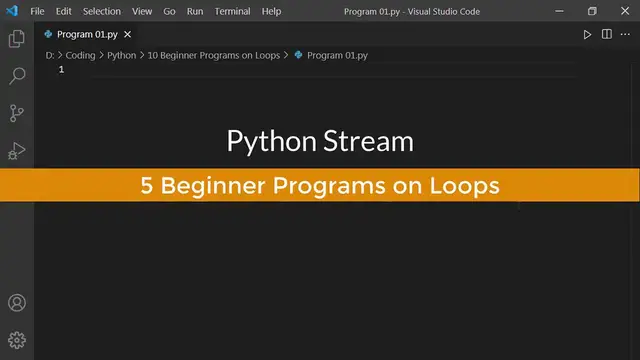Split the editor to the right
The image size is (640, 360).
[607, 34]
